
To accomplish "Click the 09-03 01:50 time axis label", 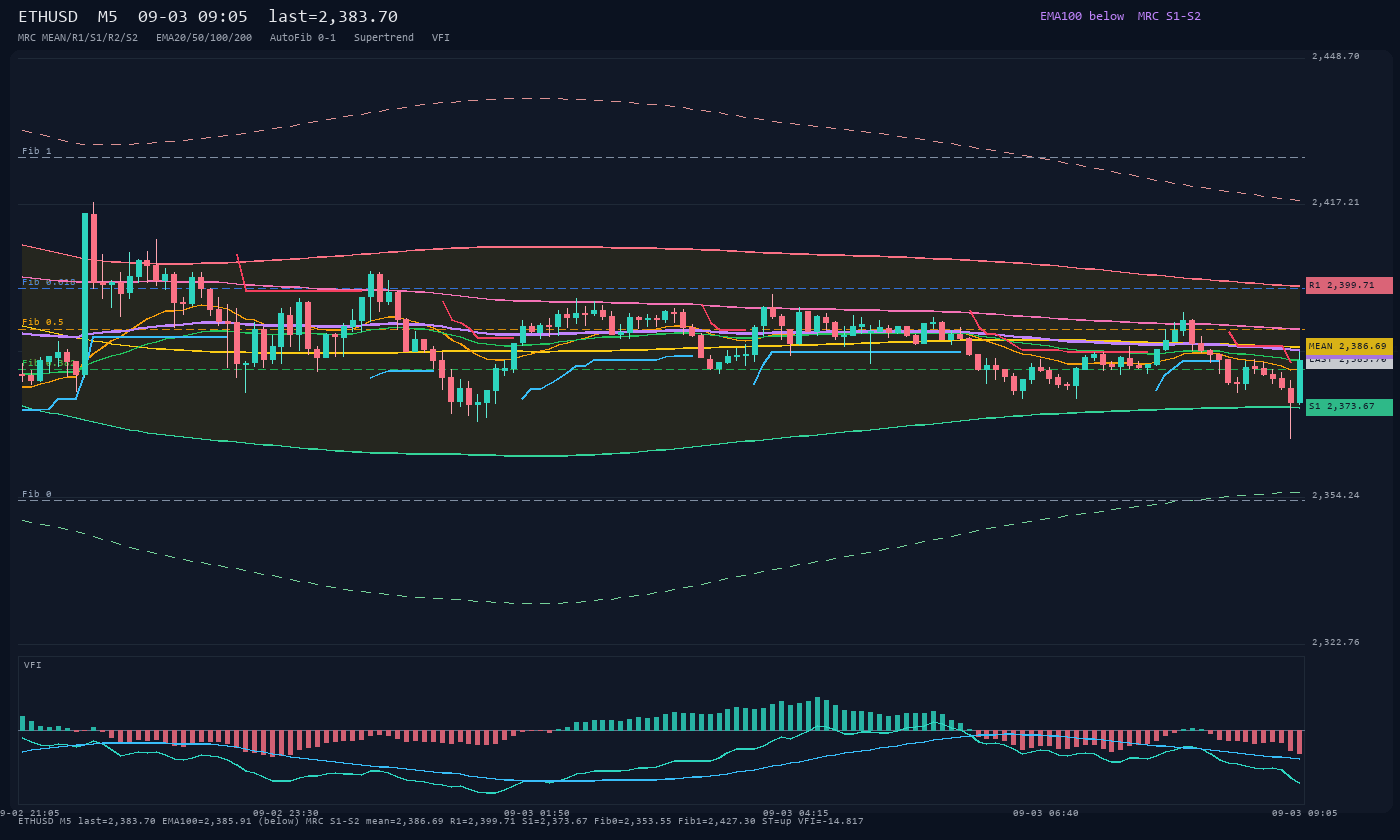I will pyautogui.click(x=537, y=813).
